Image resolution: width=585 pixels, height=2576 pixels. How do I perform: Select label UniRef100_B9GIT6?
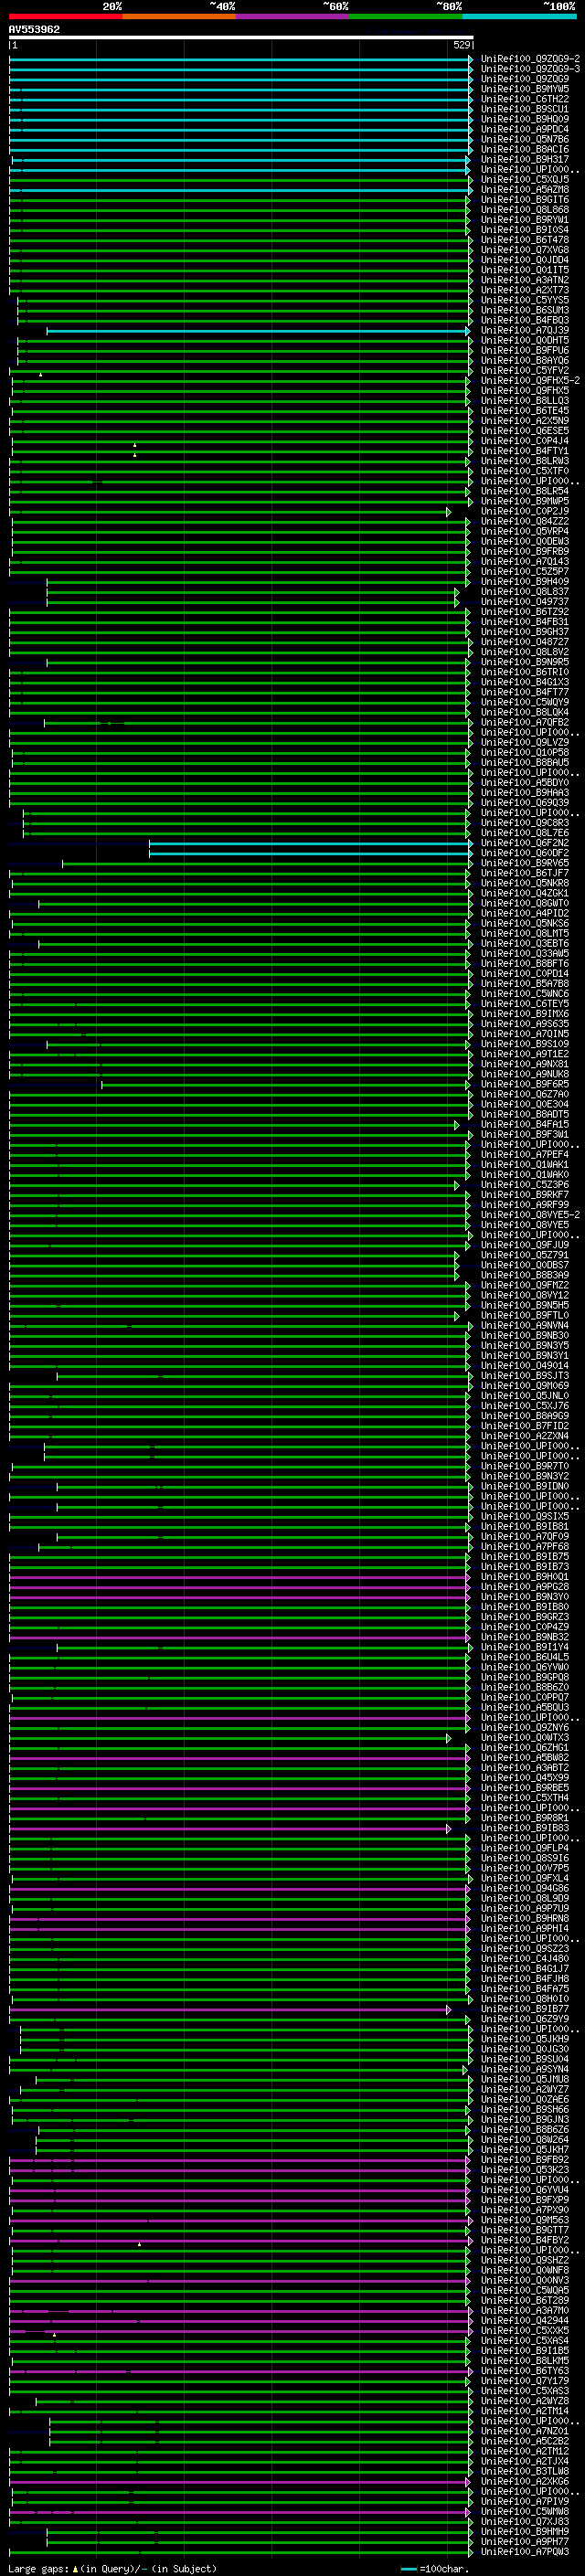[525, 200]
